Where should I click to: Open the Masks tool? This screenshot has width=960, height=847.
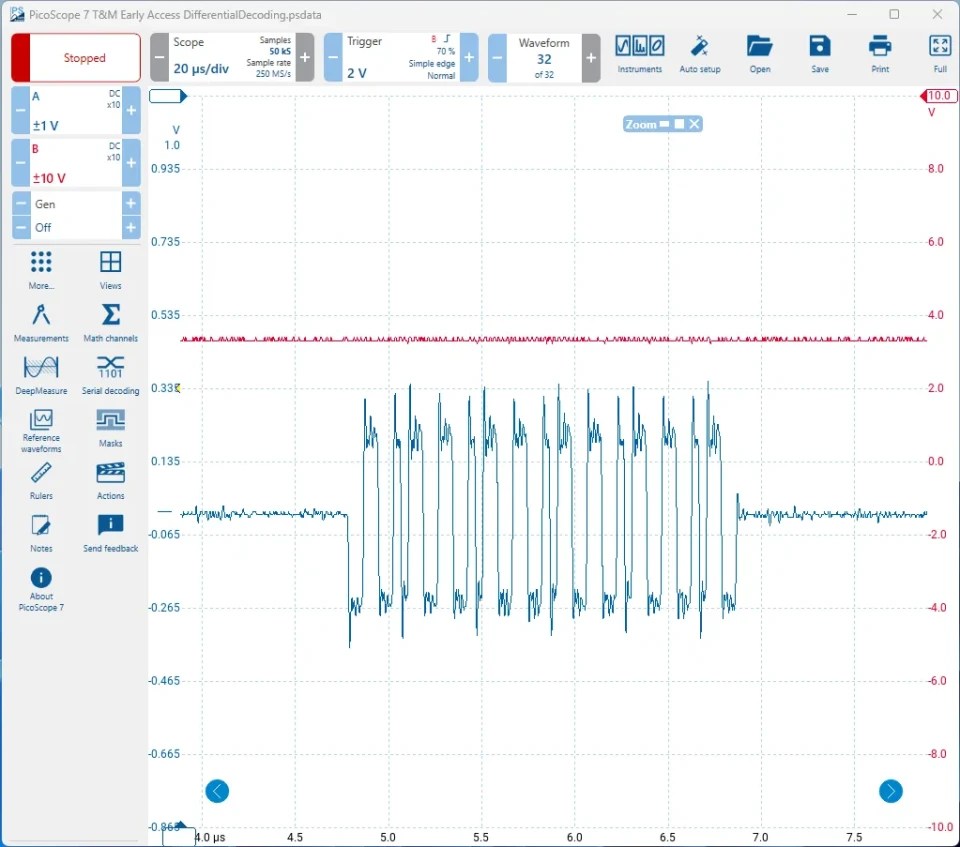[109, 424]
